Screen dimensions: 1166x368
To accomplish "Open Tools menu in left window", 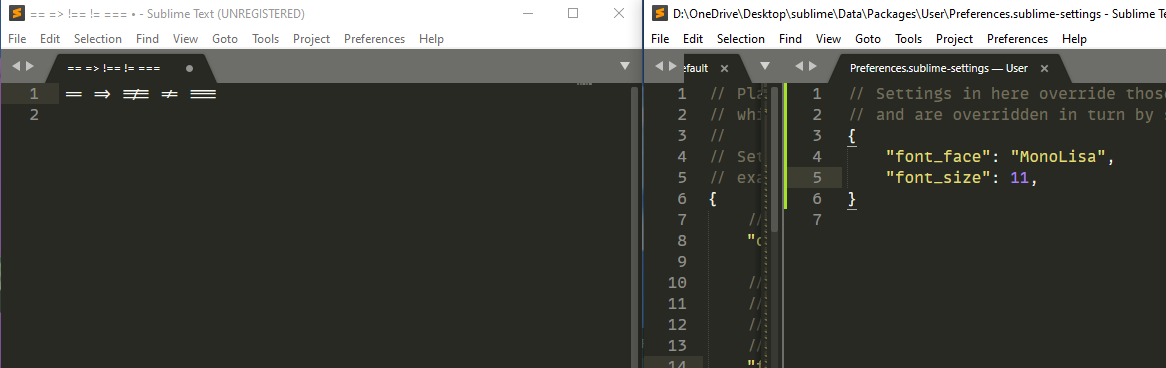I will (x=265, y=39).
